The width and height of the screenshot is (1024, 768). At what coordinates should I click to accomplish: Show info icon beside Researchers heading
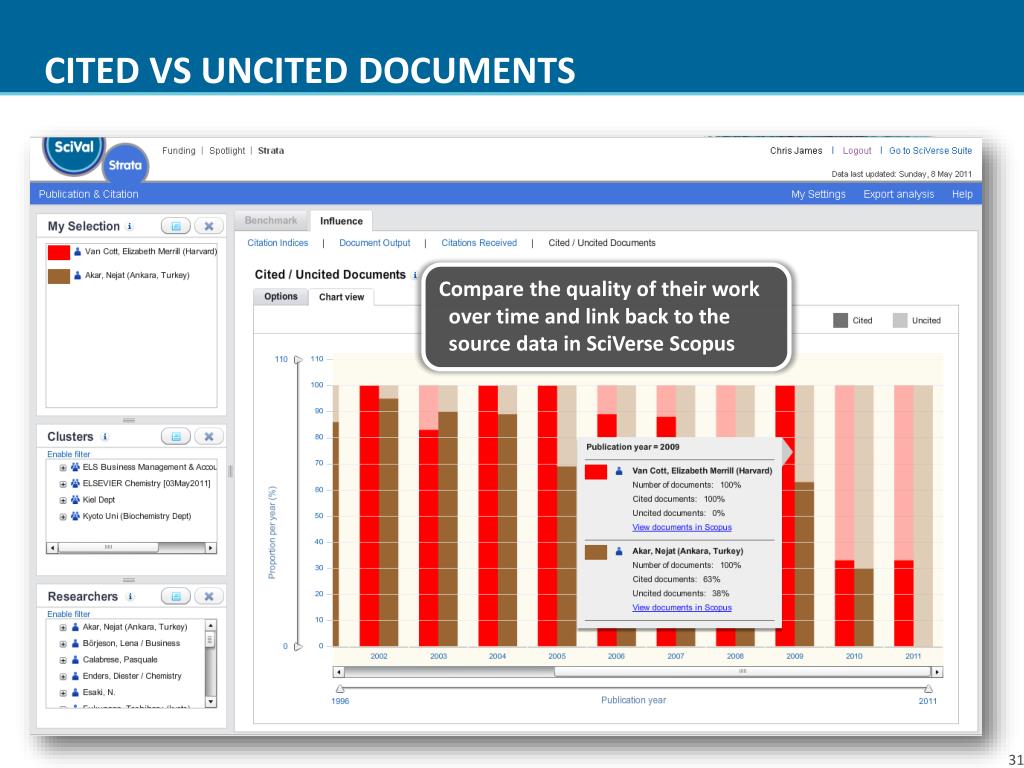click(130, 596)
